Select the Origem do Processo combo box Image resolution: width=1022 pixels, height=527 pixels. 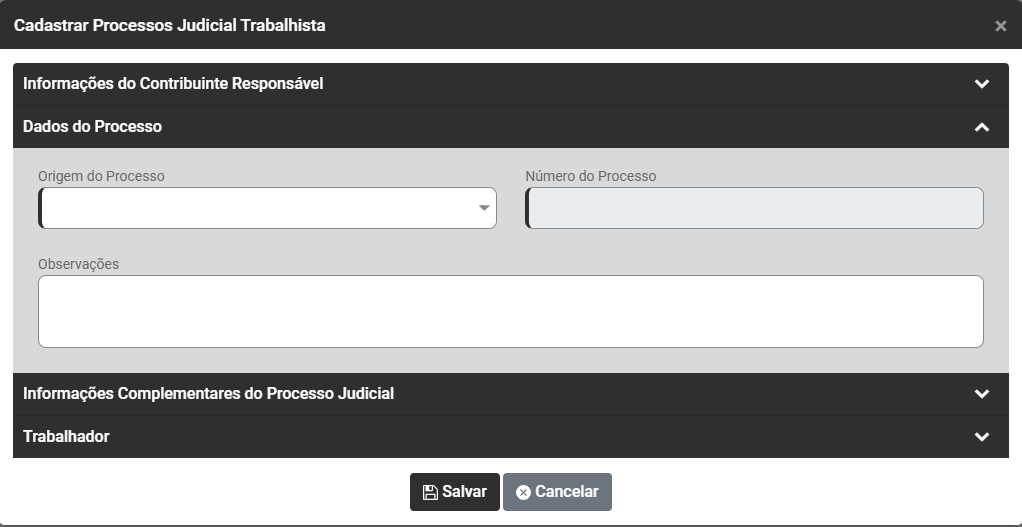point(260,208)
